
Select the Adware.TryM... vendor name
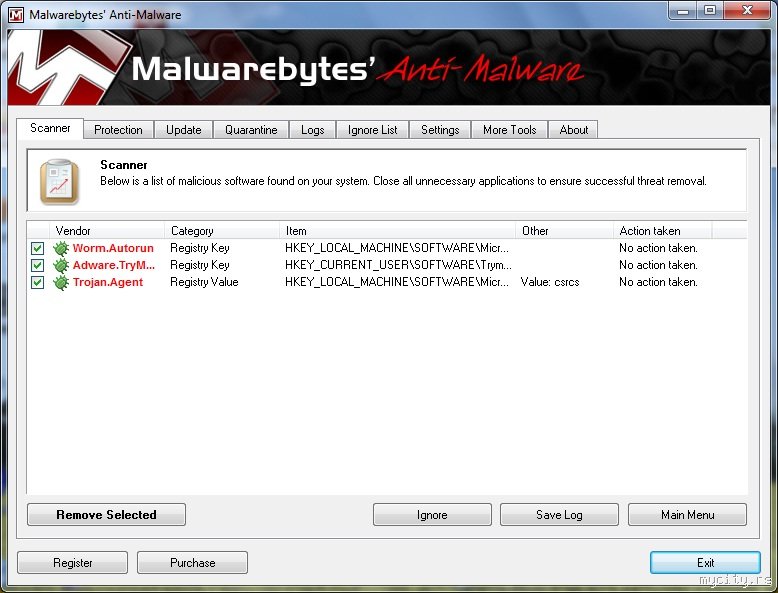pyautogui.click(x=114, y=265)
